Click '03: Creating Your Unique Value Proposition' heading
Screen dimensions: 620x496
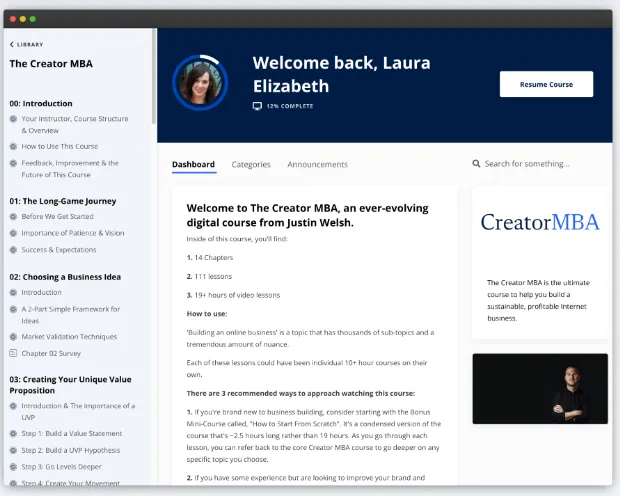pos(70,385)
